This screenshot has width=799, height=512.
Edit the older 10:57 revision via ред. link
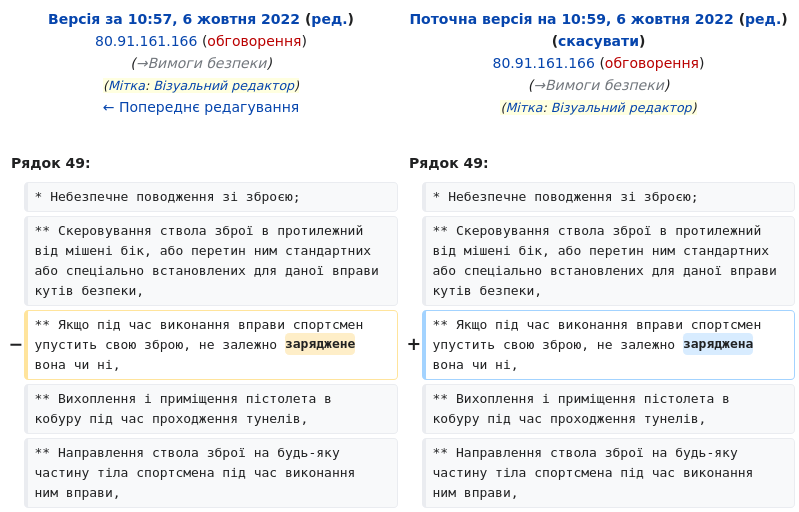click(329, 19)
